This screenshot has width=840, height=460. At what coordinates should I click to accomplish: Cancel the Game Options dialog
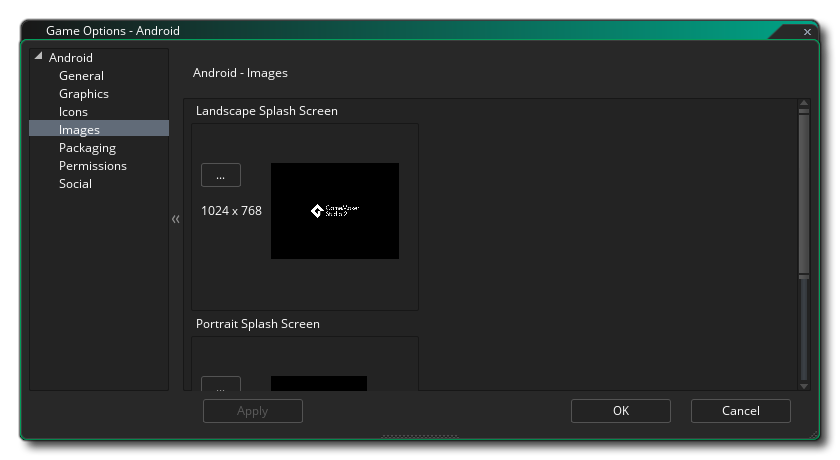tap(741, 411)
